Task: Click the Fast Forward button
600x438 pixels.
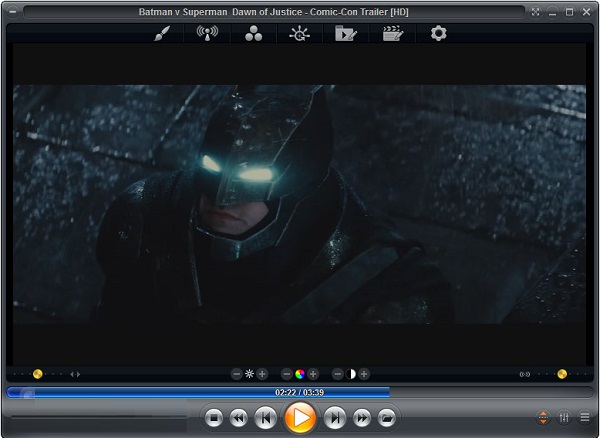Action: 362,417
